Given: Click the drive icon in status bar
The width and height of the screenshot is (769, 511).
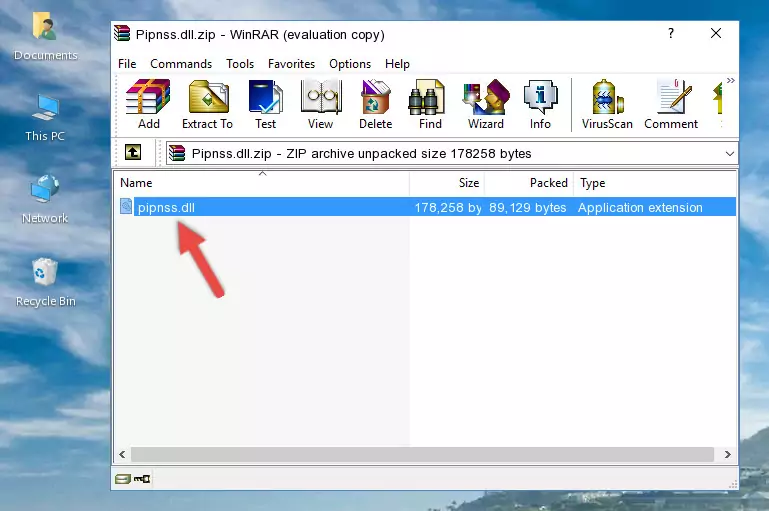Looking at the screenshot, I should 123,479.
